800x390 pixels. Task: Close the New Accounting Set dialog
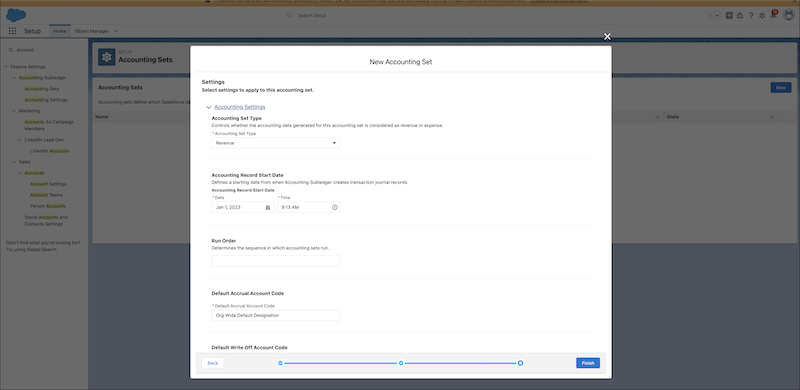tap(607, 37)
